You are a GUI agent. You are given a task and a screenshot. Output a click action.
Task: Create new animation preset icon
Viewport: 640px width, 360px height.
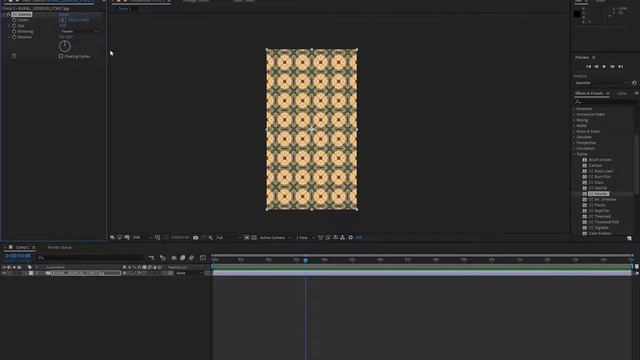coord(629,238)
